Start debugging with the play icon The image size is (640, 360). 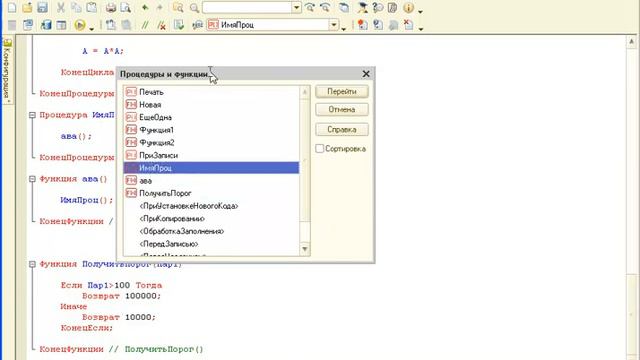pyautogui.click(x=80, y=25)
